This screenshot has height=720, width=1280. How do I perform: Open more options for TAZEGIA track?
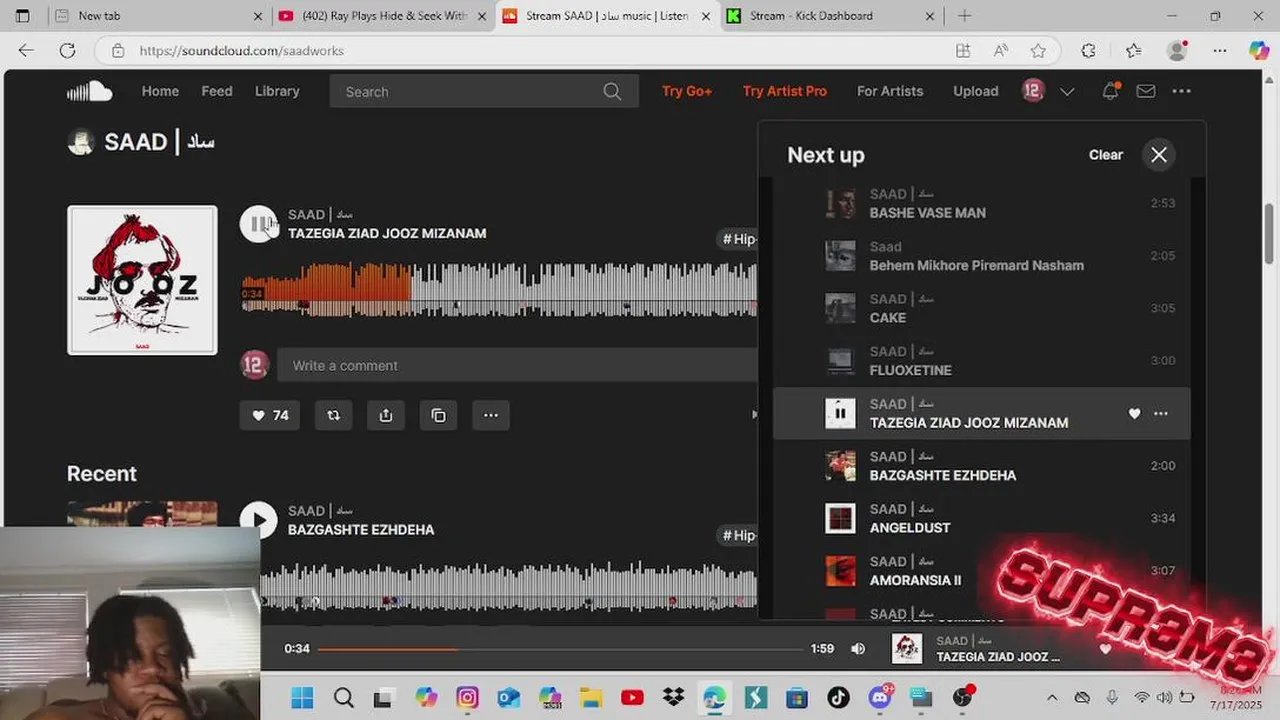pos(491,415)
